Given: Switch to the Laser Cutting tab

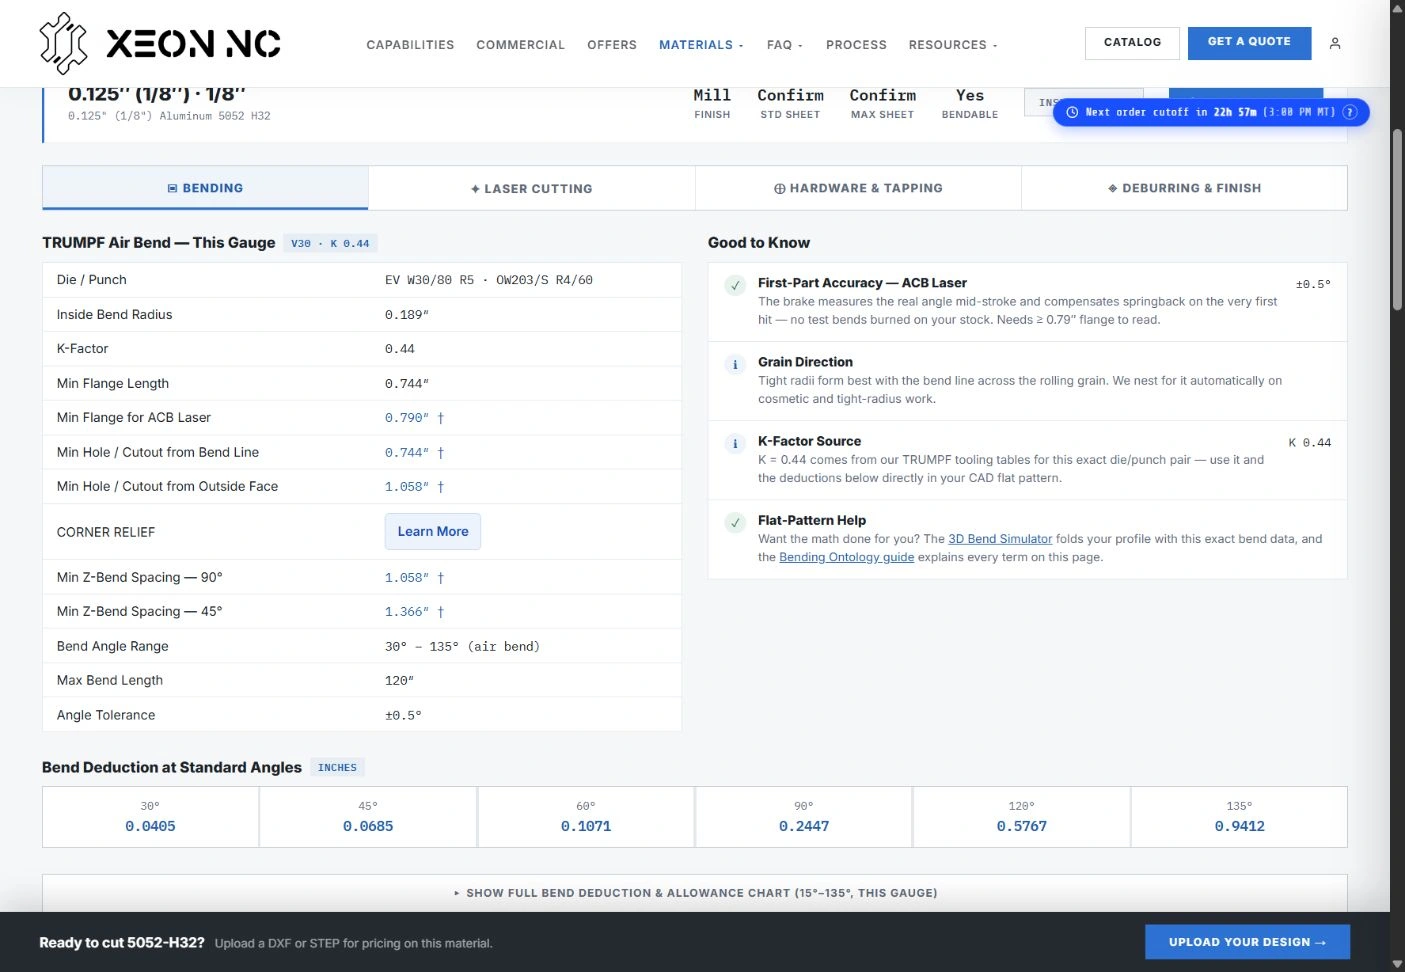Looking at the screenshot, I should tap(532, 188).
